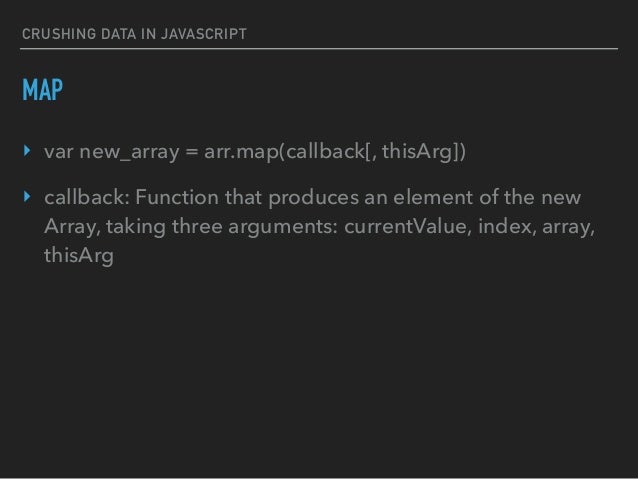Image resolution: width=638 pixels, height=479 pixels.
Task: Click the horizontal divider line under header
Action: click(319, 48)
